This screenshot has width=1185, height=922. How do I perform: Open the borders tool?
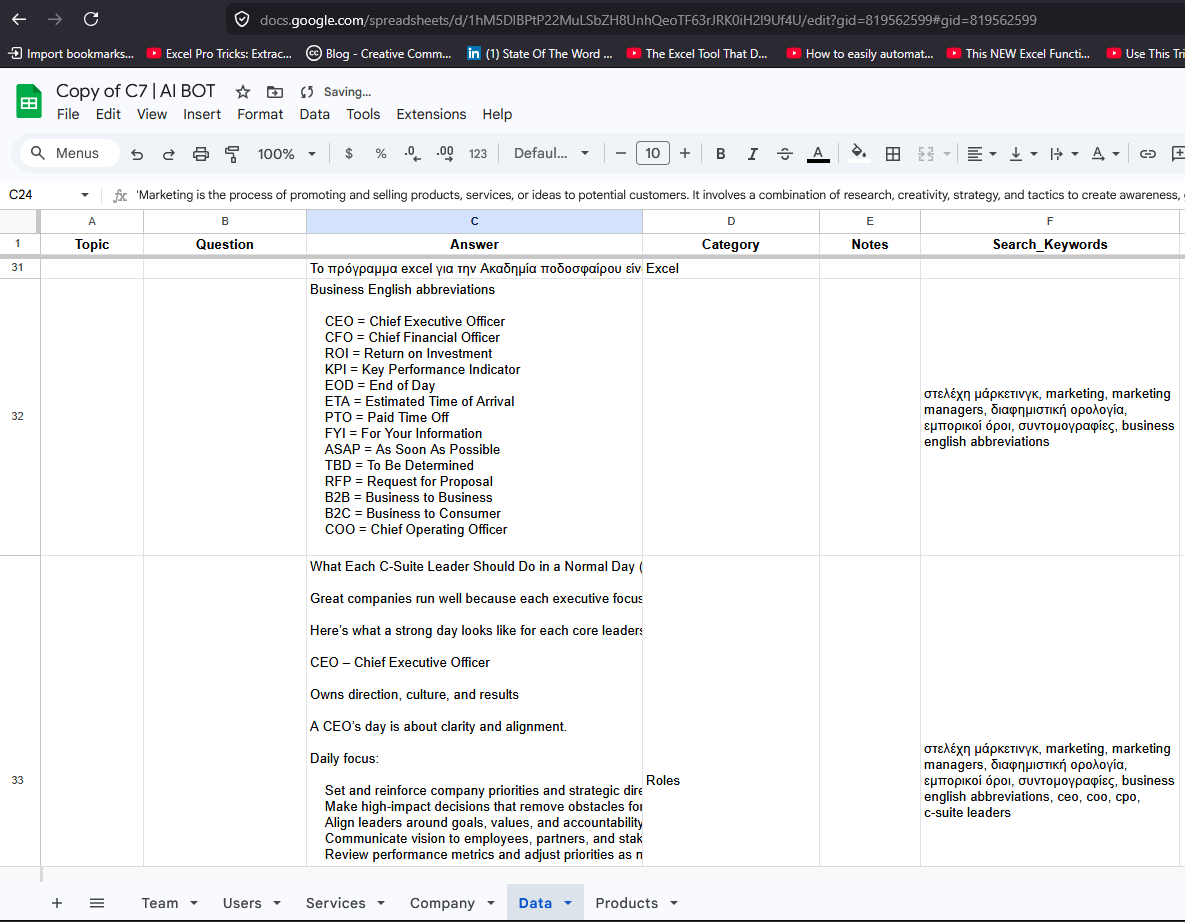click(x=893, y=153)
